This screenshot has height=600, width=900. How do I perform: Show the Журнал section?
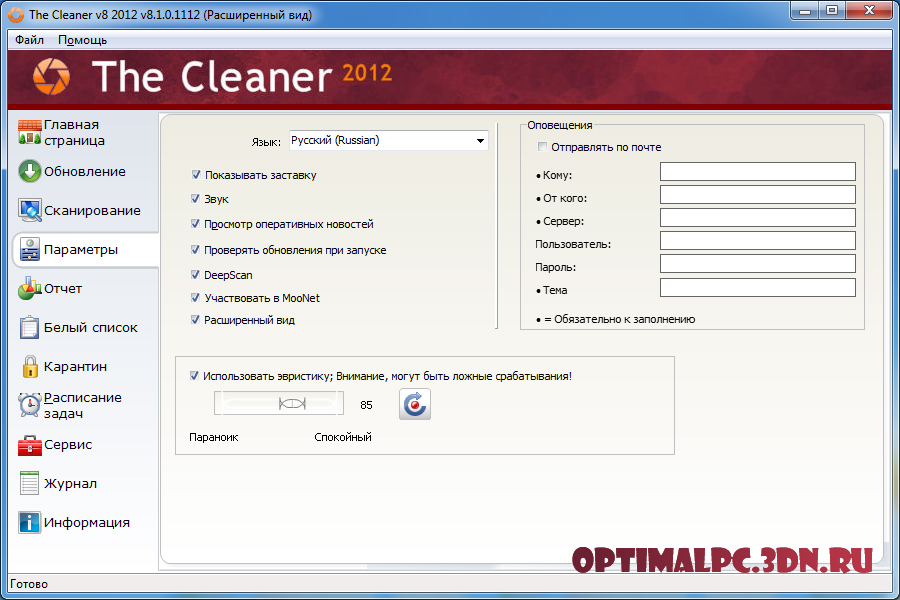click(70, 483)
